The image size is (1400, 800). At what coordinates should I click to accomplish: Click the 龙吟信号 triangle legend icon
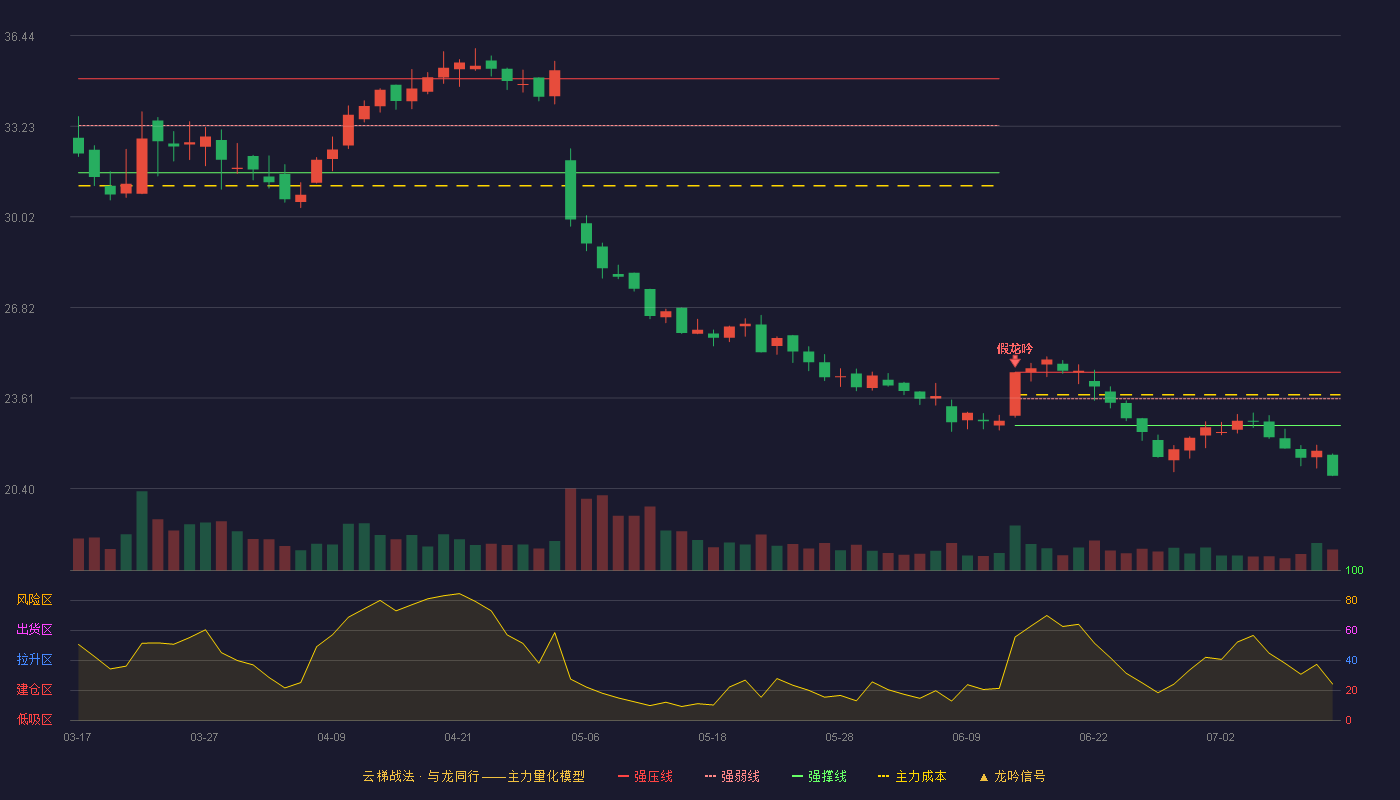click(x=984, y=776)
